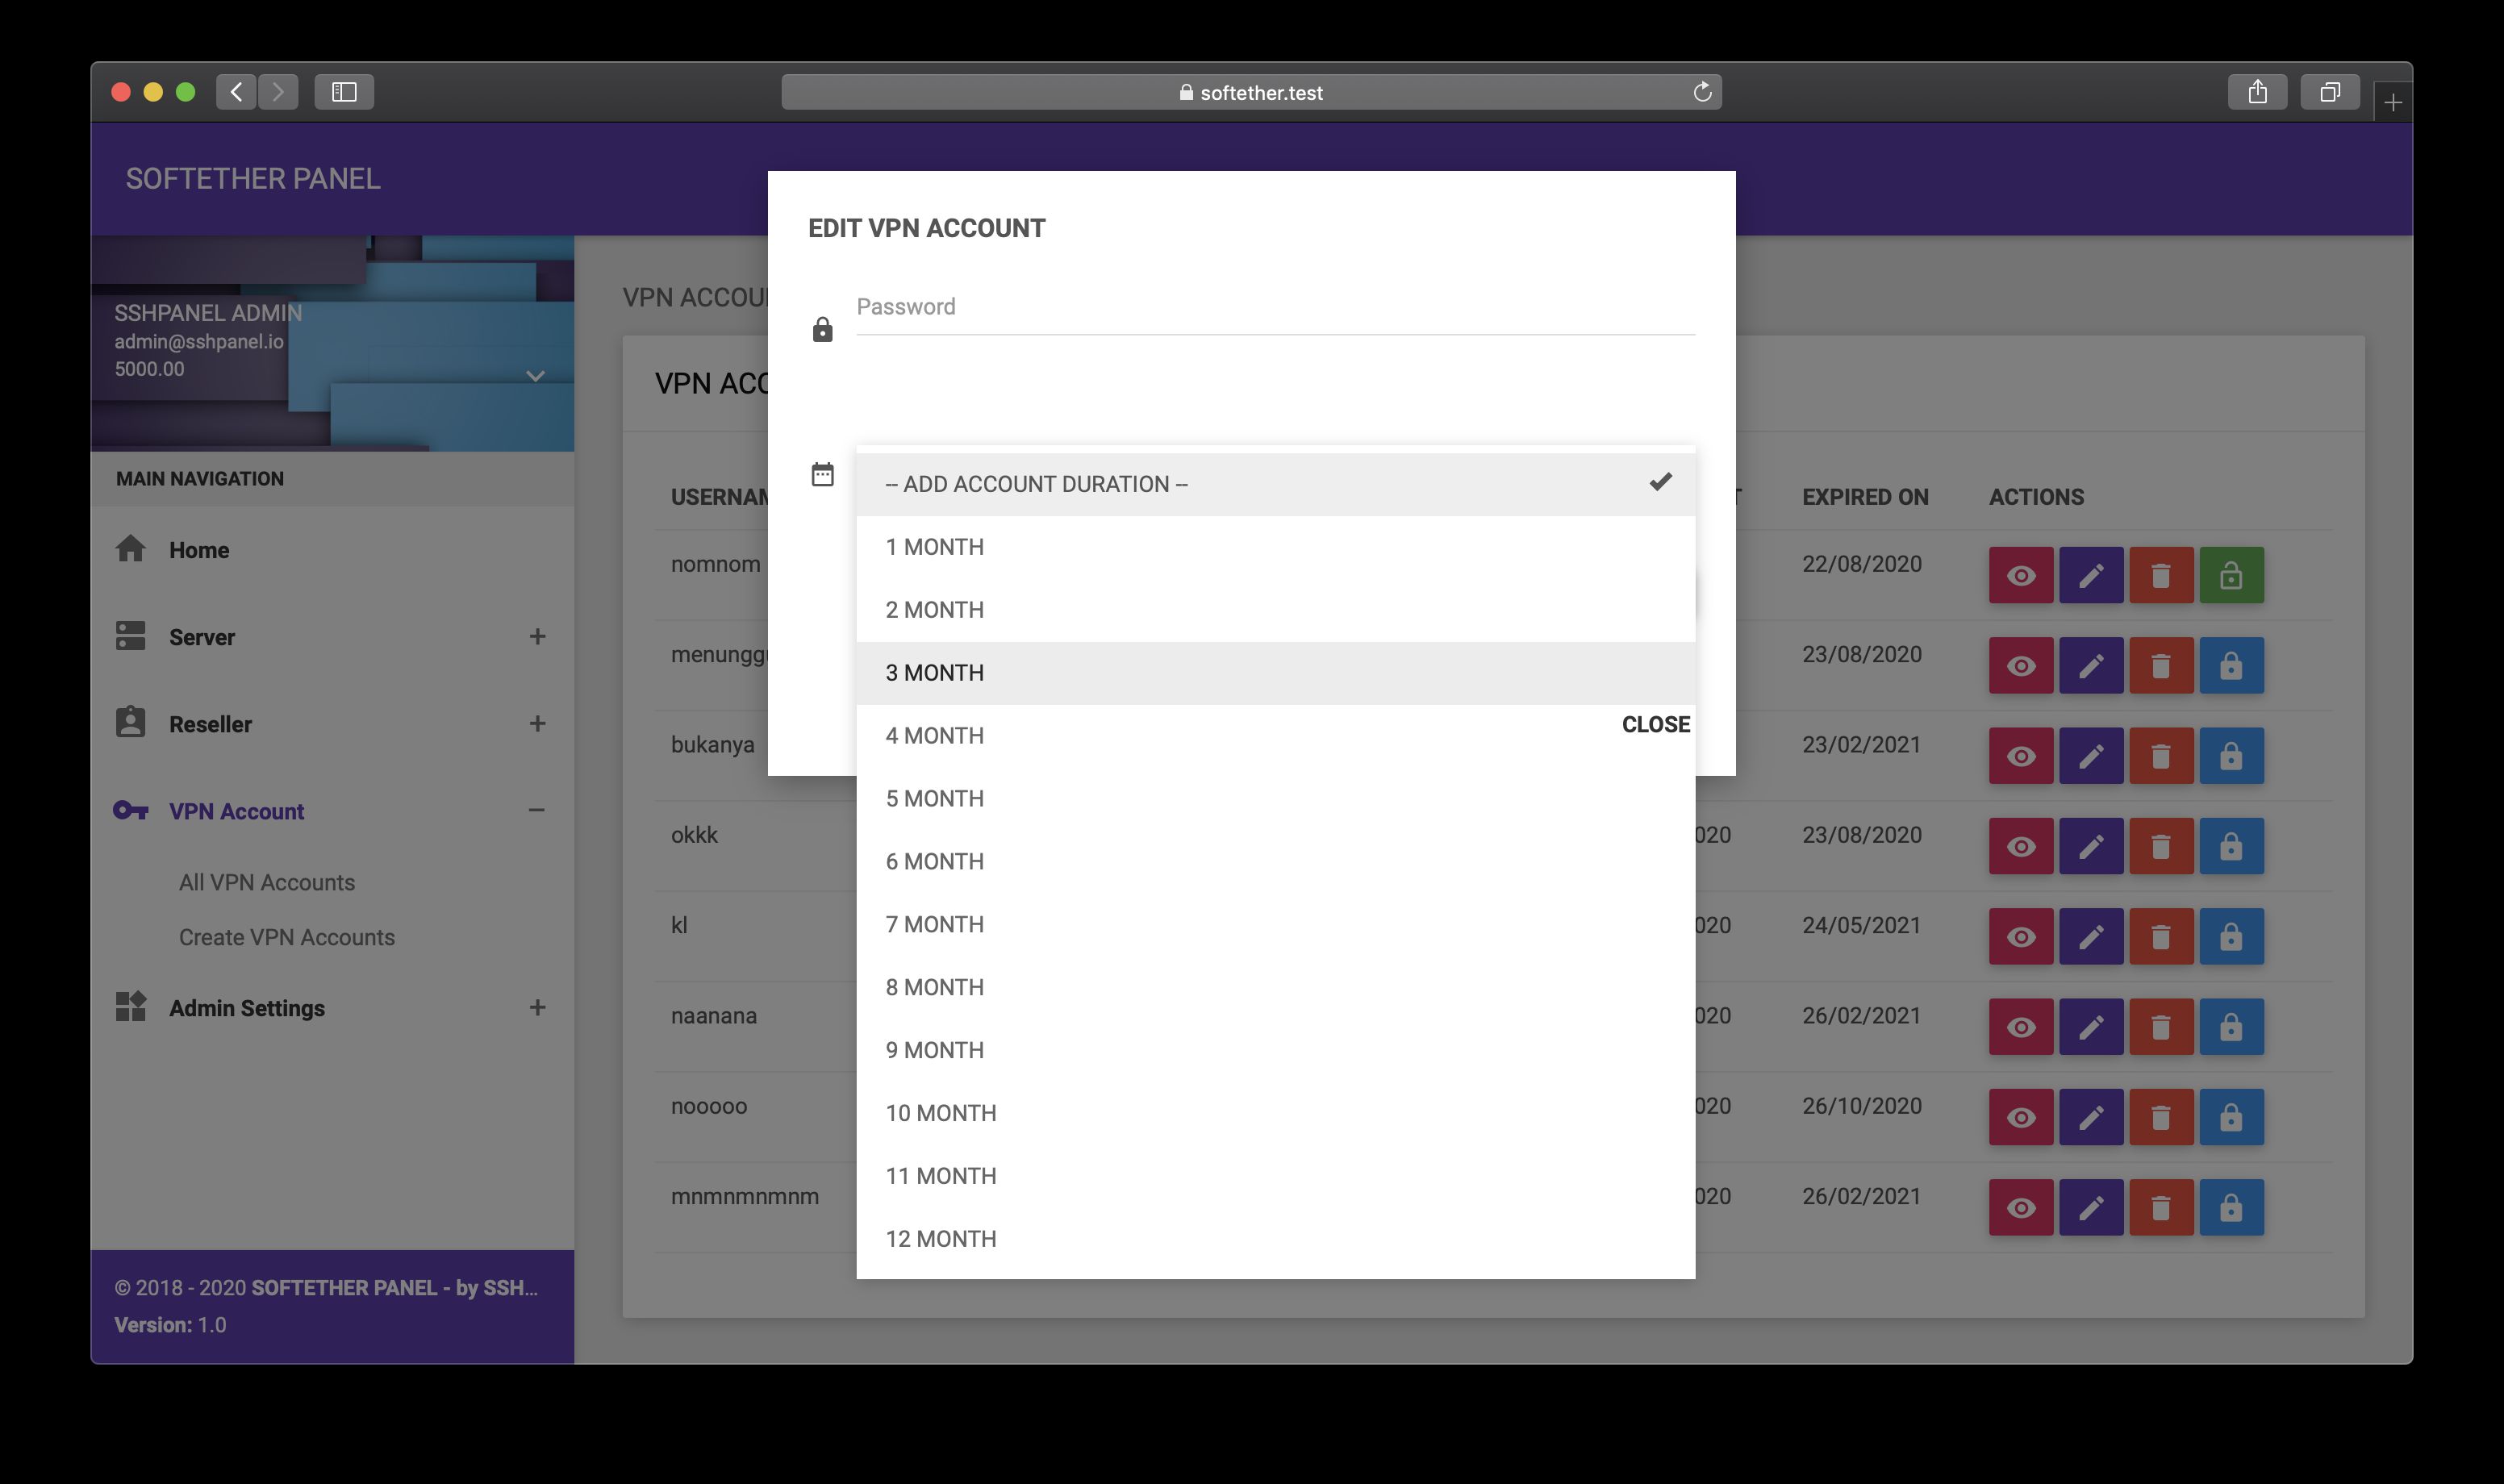
Task: Click the edit pencil icon for naanana
Action: click(2090, 1027)
